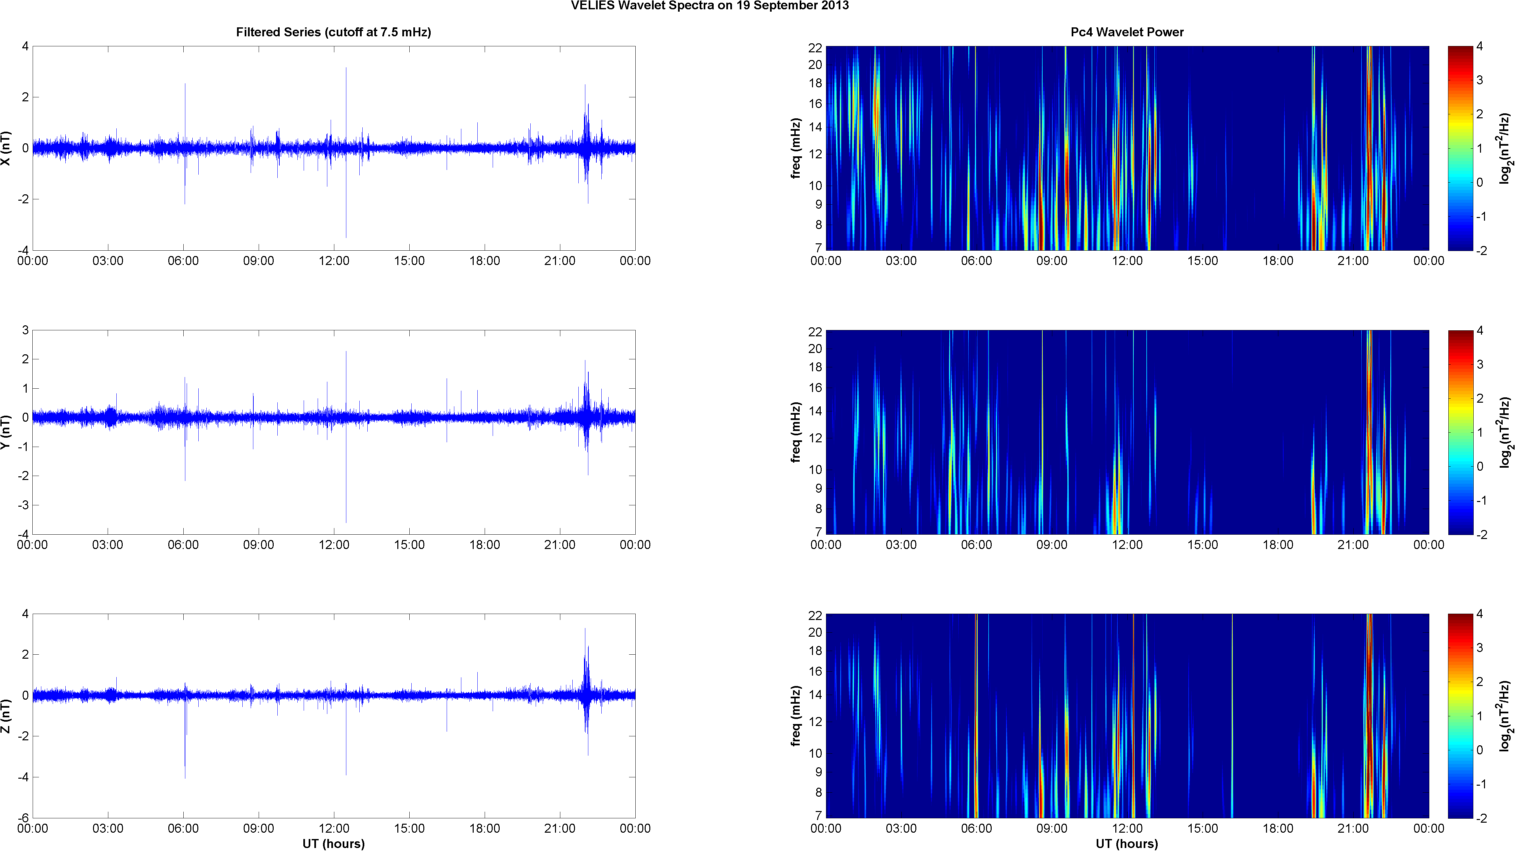Click the Z component filtered time series plot
1515x851 pixels.
(x=333, y=716)
